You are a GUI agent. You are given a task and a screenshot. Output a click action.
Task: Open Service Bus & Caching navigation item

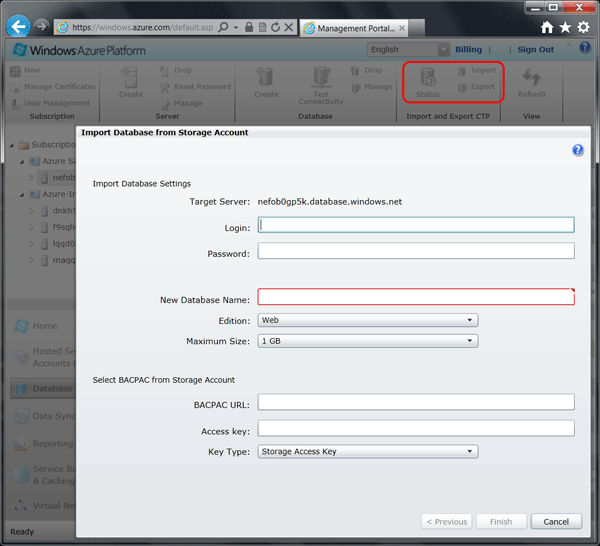(42, 474)
